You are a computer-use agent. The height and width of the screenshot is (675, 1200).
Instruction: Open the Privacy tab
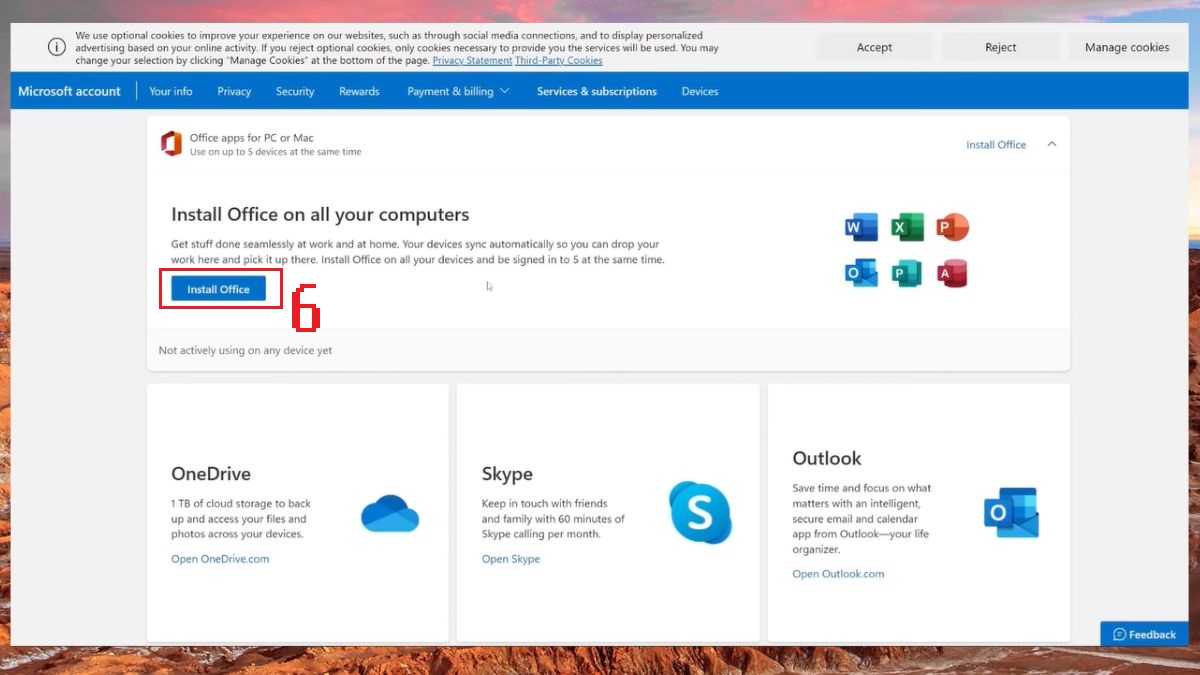click(234, 91)
